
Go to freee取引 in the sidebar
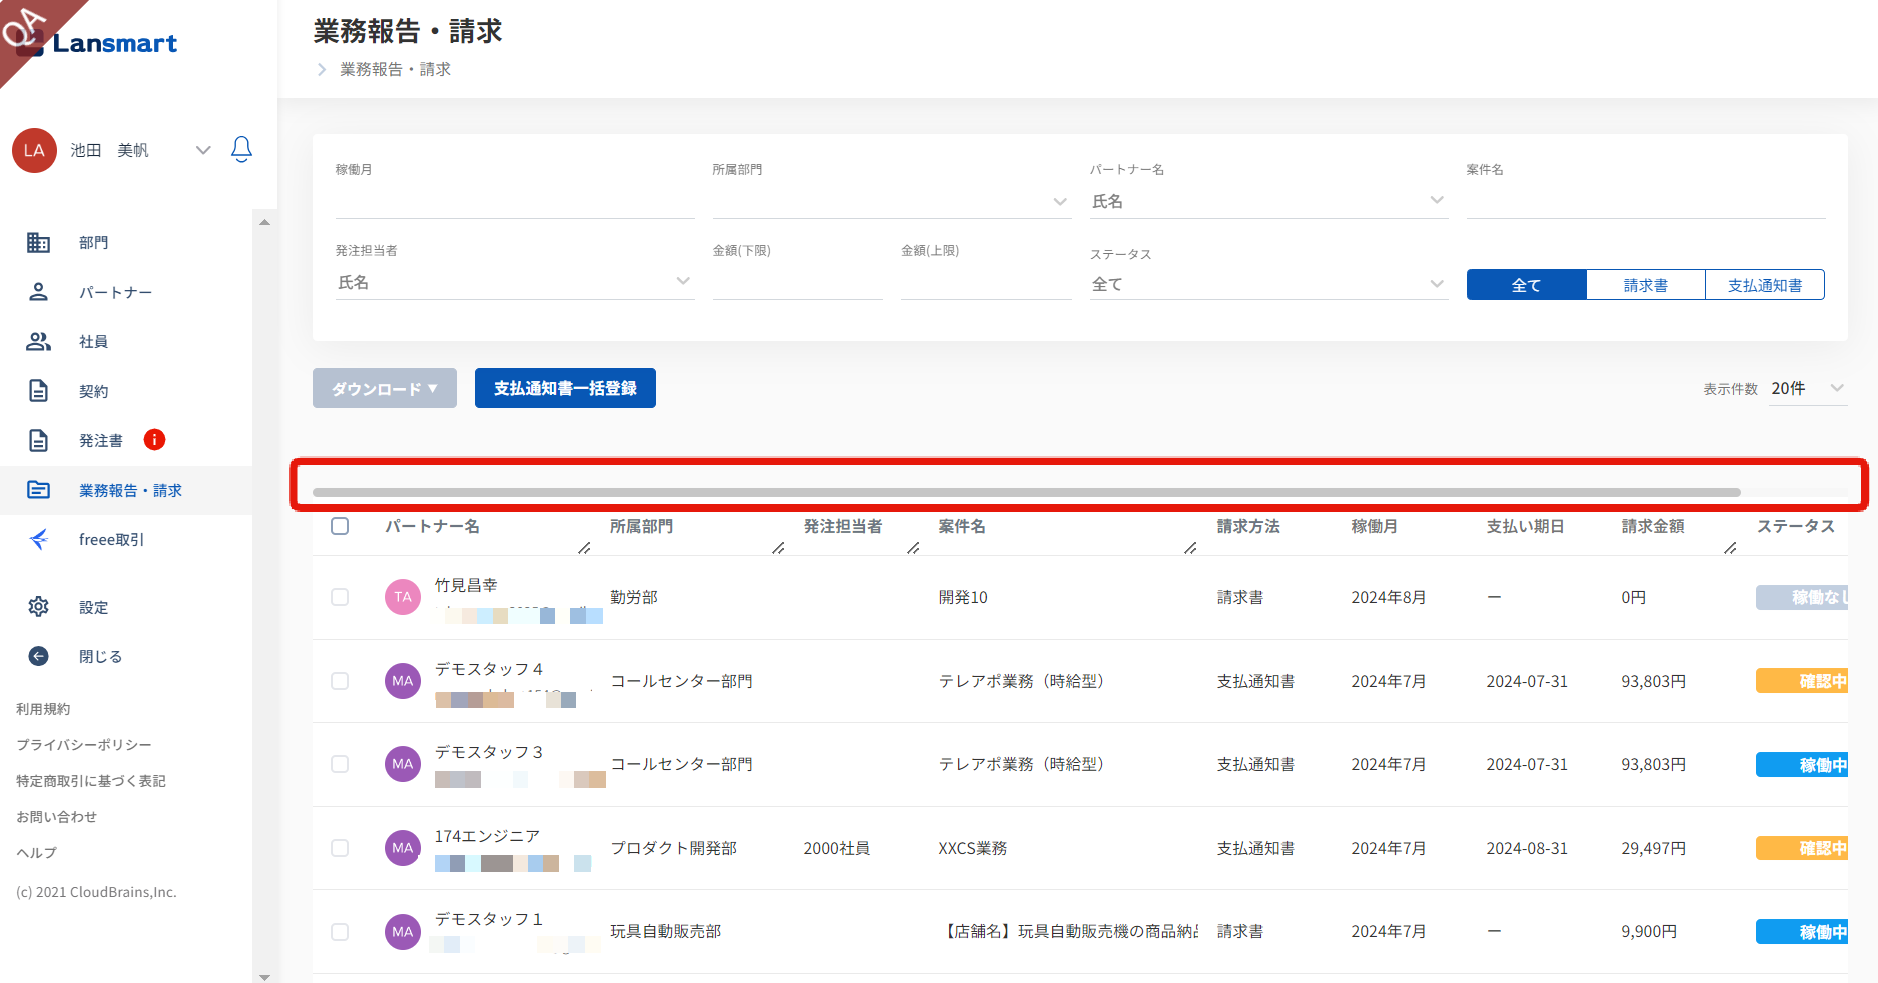[x=112, y=540]
